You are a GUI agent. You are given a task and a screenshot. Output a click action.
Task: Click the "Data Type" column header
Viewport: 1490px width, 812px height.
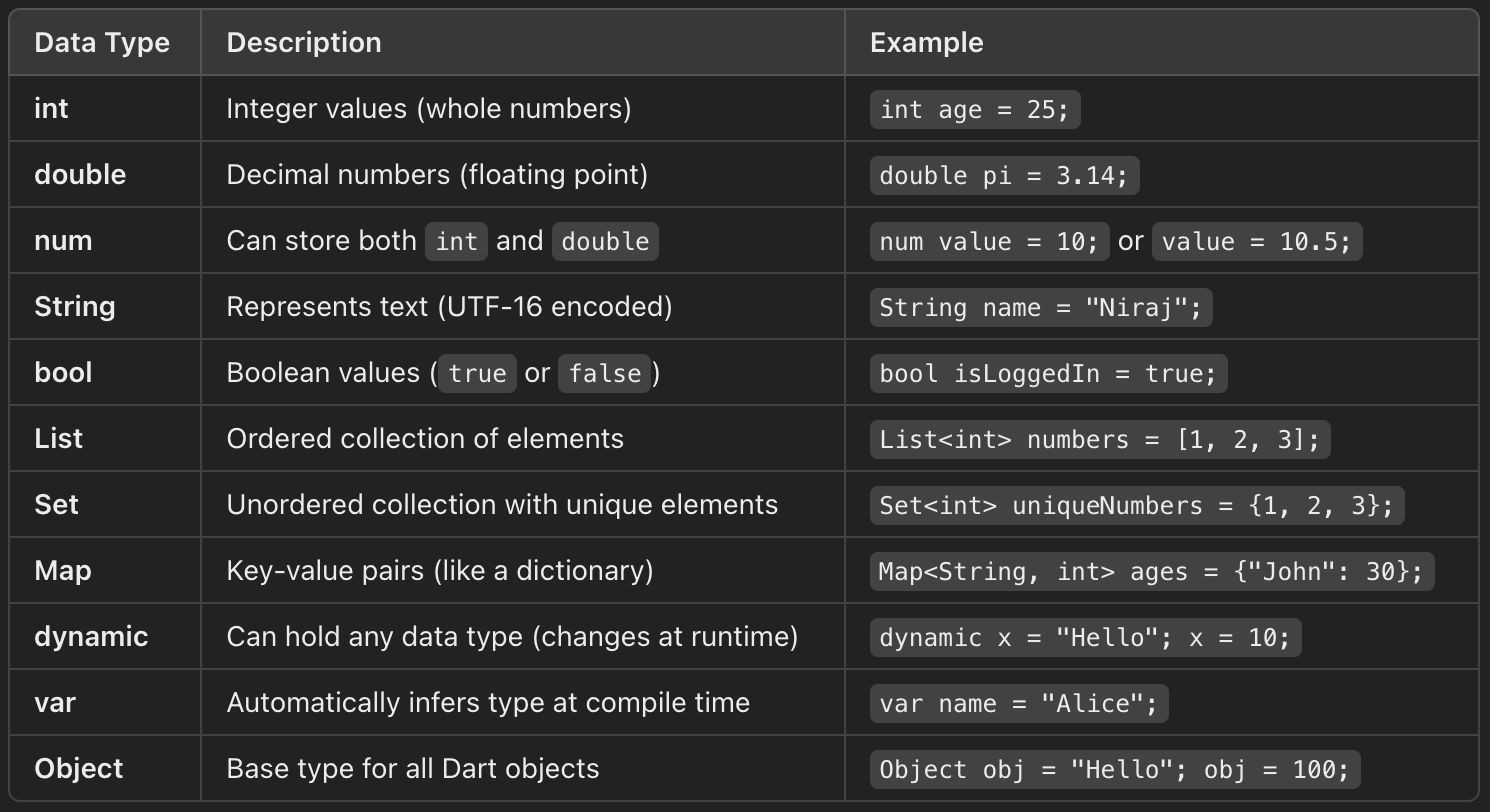pos(102,43)
